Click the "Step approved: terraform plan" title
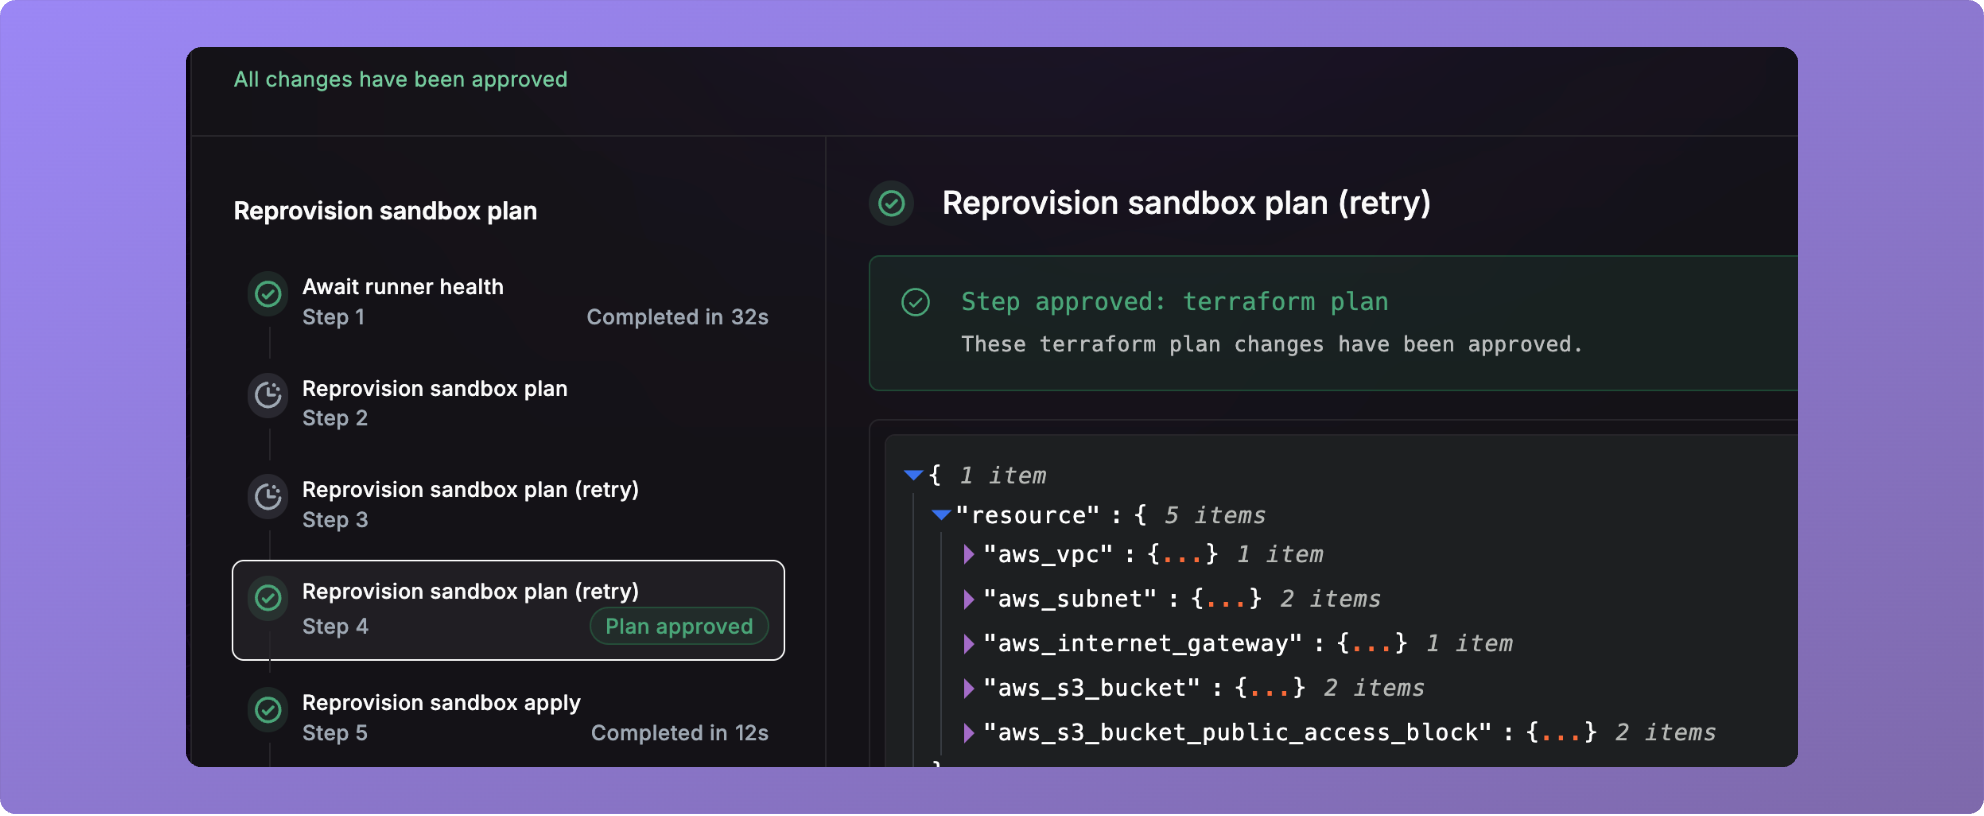1984x816 pixels. pos(1174,302)
